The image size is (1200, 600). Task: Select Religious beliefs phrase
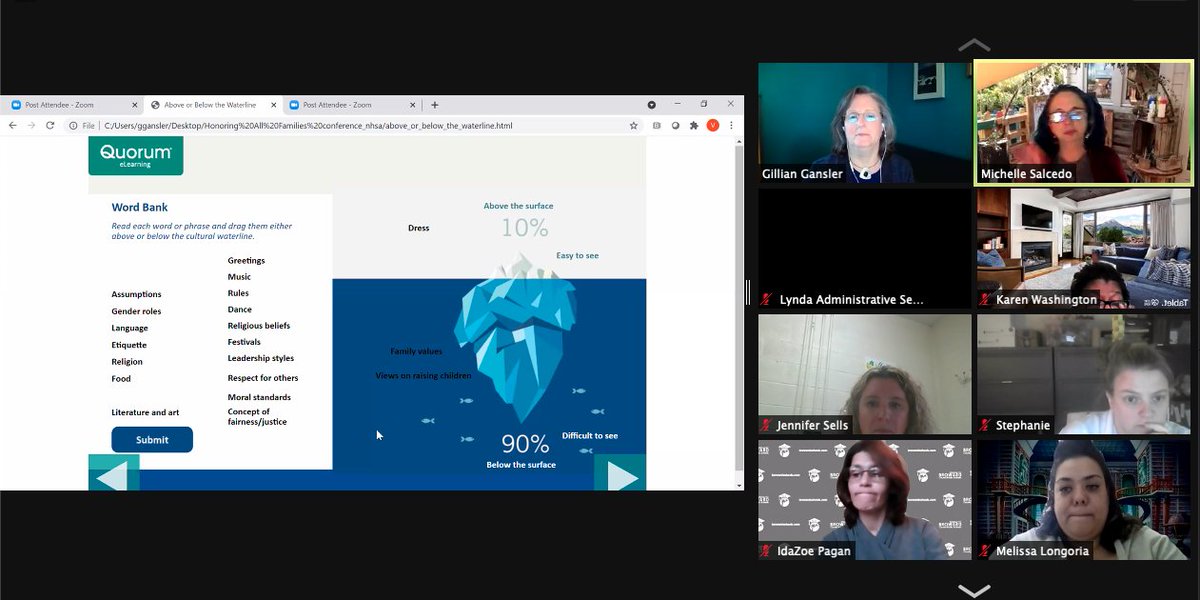coord(258,326)
